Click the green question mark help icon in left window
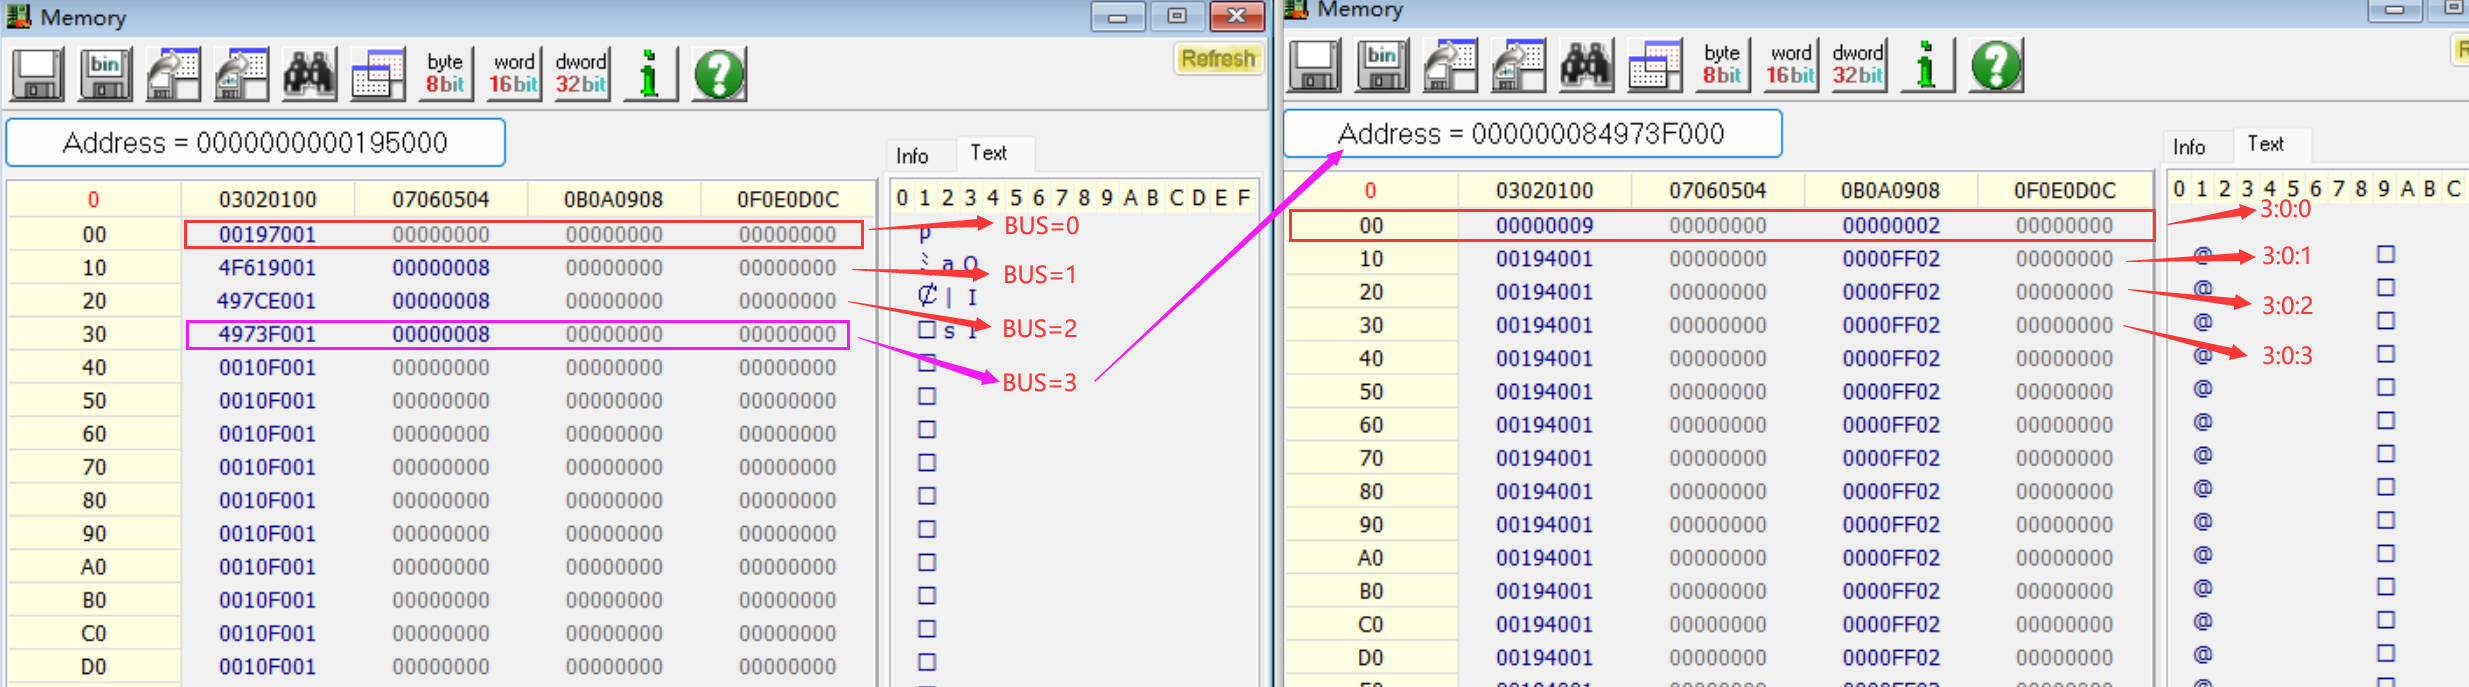This screenshot has height=687, width=2469. click(x=719, y=74)
